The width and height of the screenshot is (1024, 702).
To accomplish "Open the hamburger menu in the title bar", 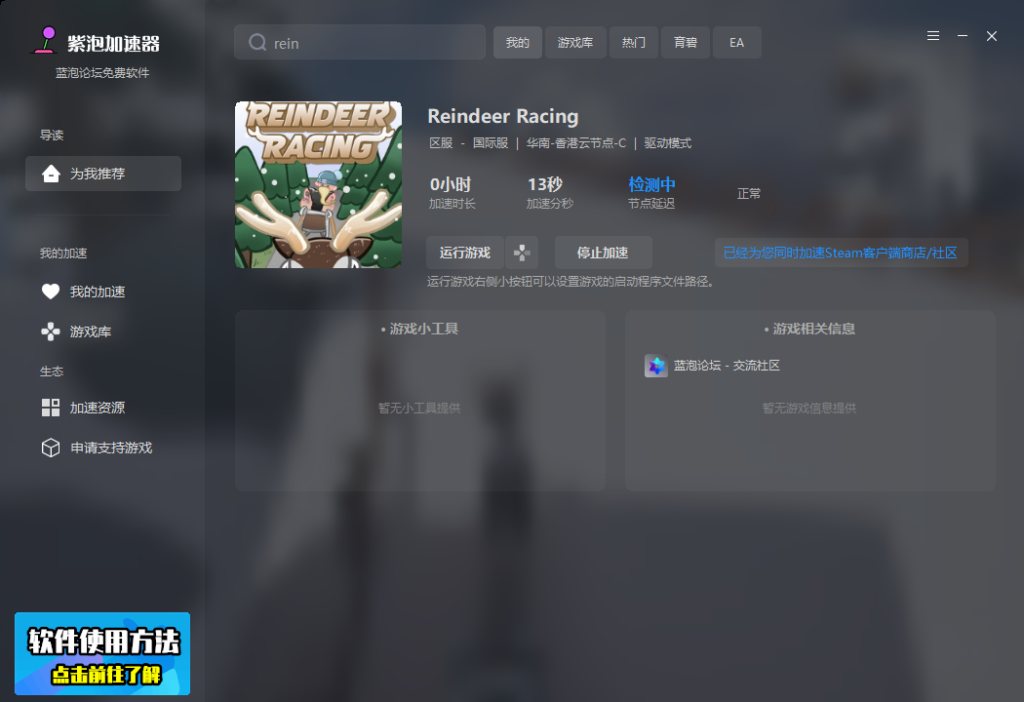I will coord(933,36).
